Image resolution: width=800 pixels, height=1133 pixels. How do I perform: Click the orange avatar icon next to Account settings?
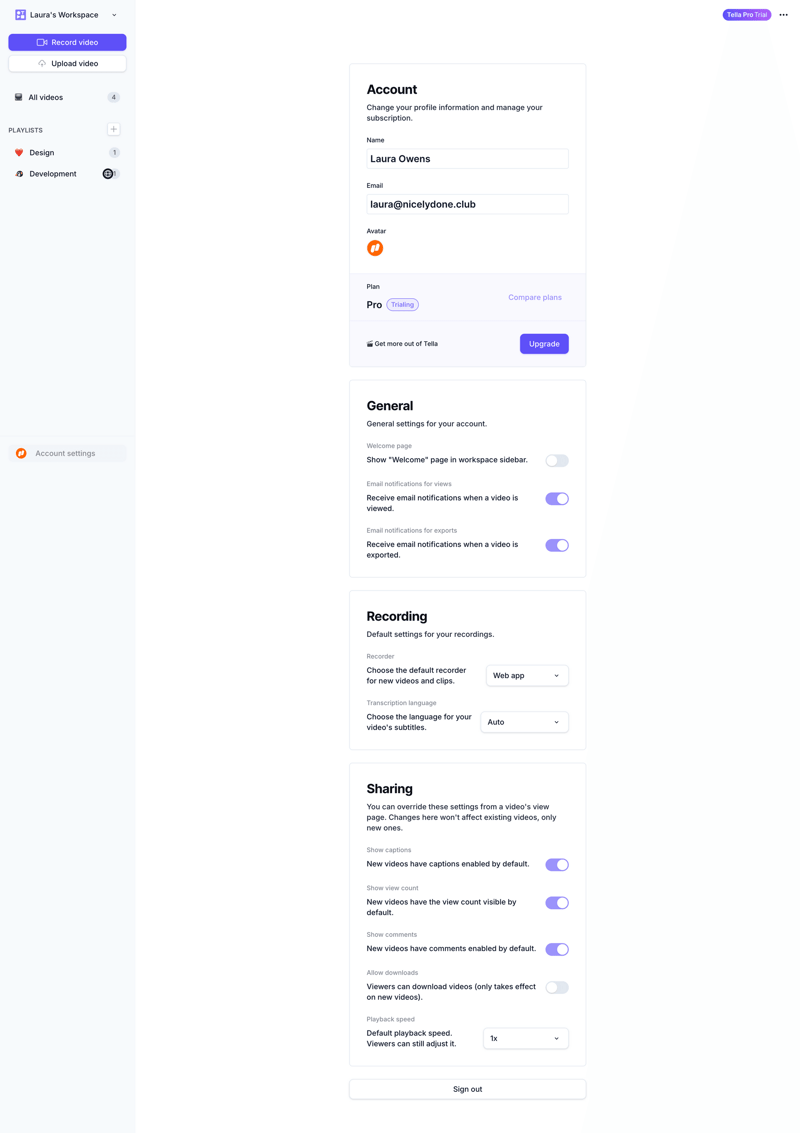(x=20, y=453)
